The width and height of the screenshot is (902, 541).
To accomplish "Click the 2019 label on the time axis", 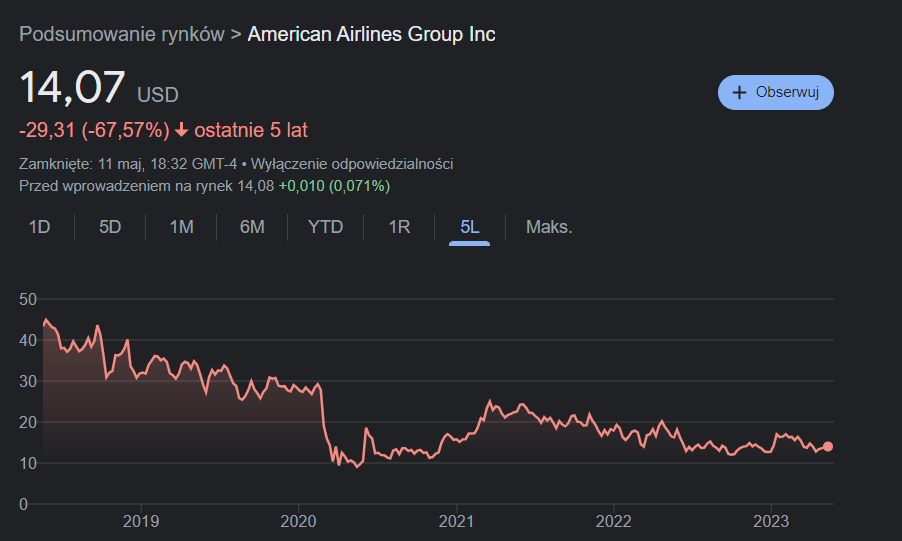I will tap(141, 521).
